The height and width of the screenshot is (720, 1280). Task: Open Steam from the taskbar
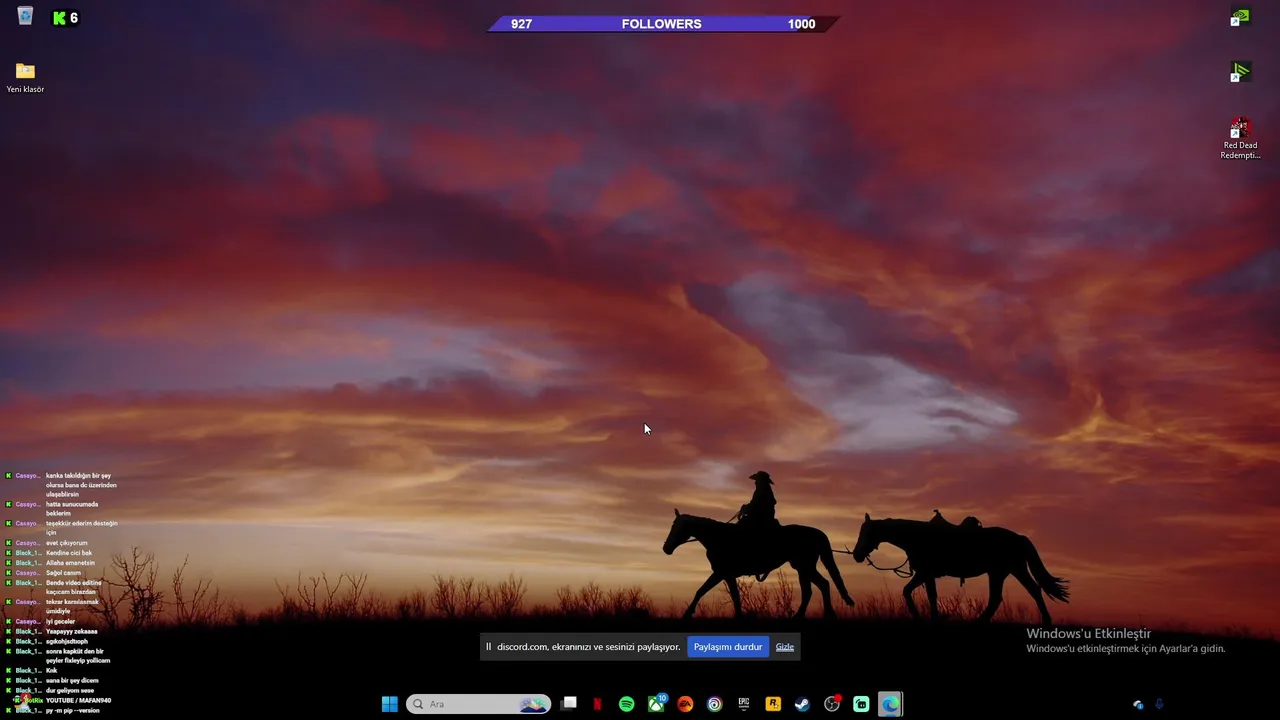click(x=802, y=704)
